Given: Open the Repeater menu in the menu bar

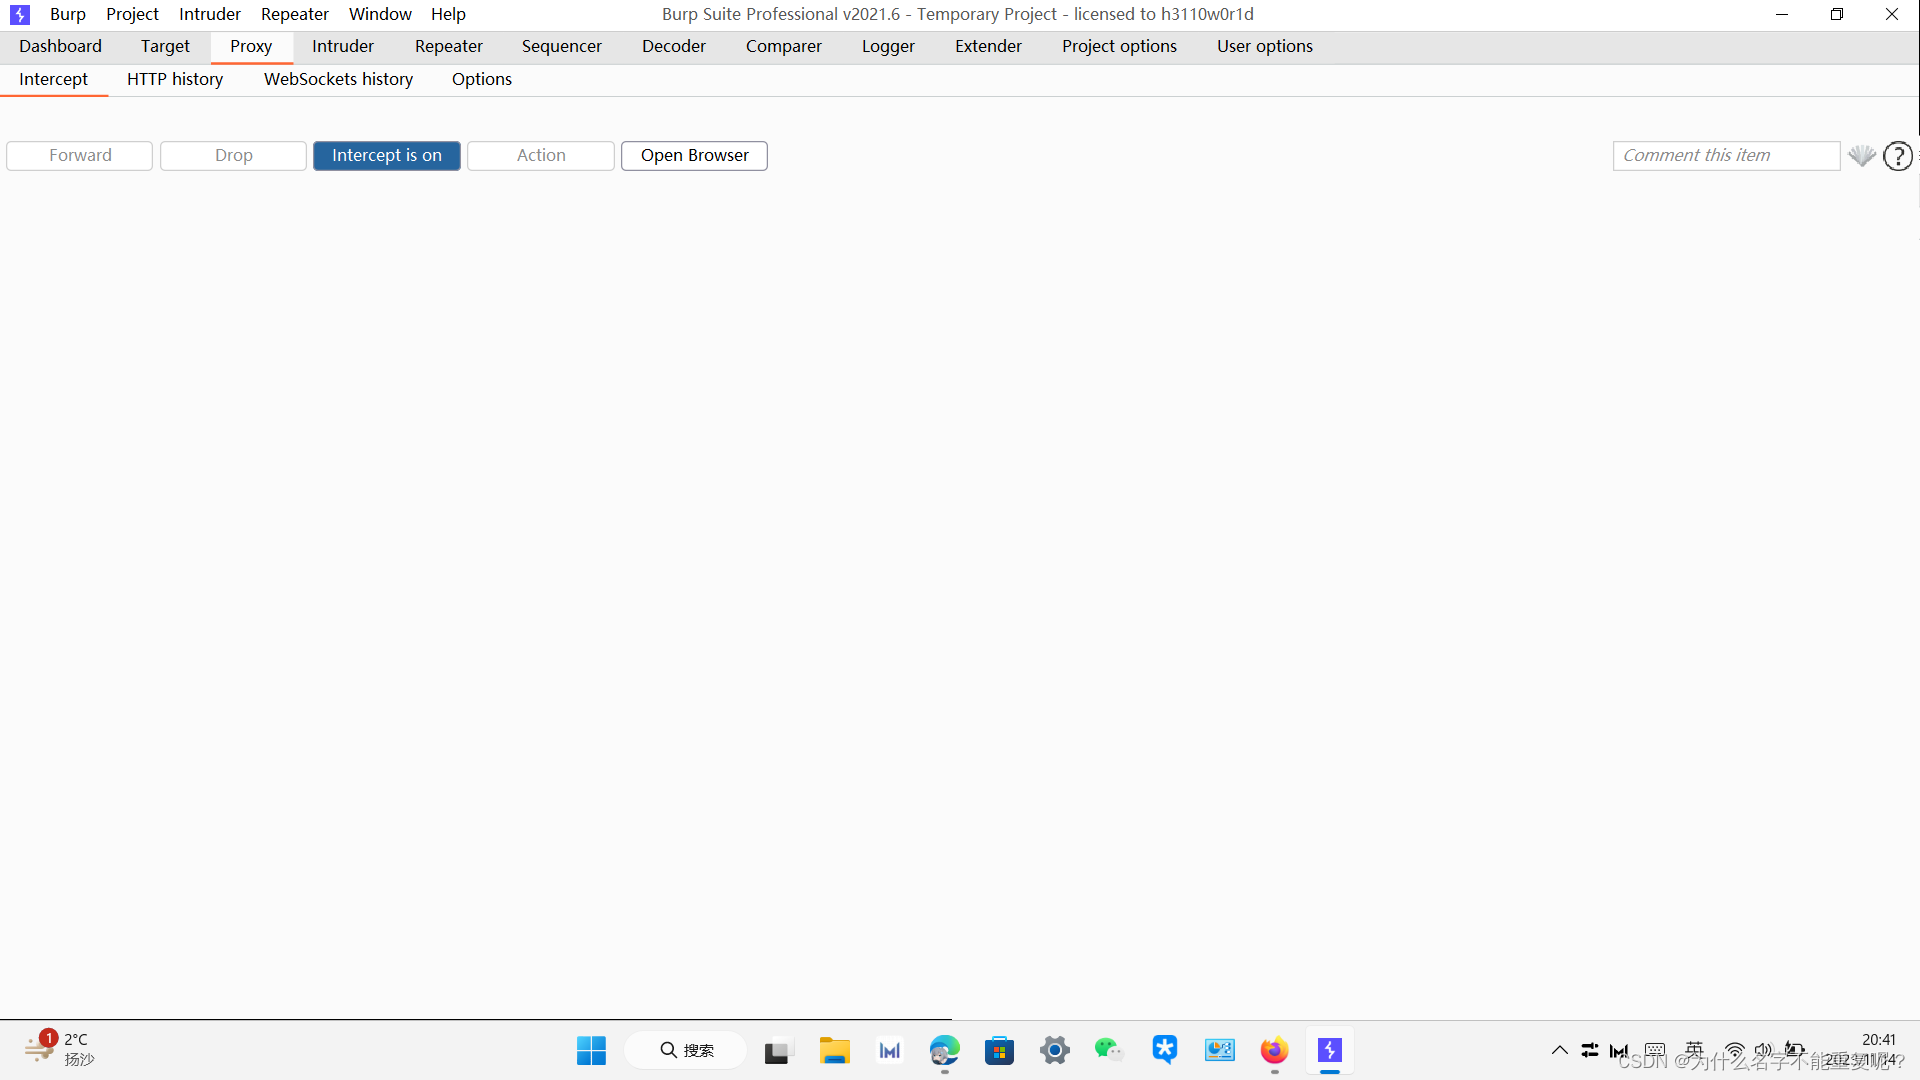Looking at the screenshot, I should (294, 14).
